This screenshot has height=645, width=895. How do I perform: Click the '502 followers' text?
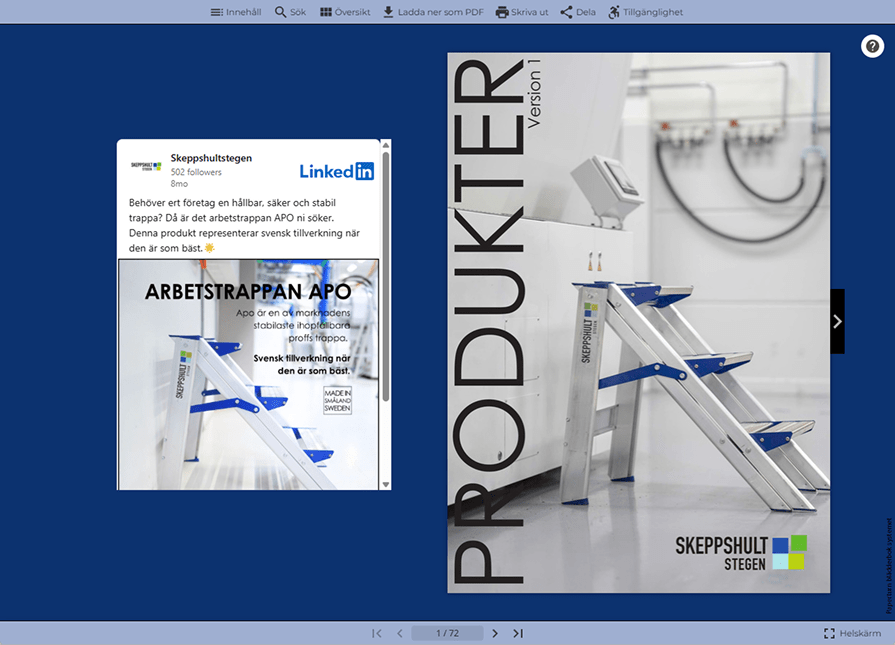pos(196,172)
